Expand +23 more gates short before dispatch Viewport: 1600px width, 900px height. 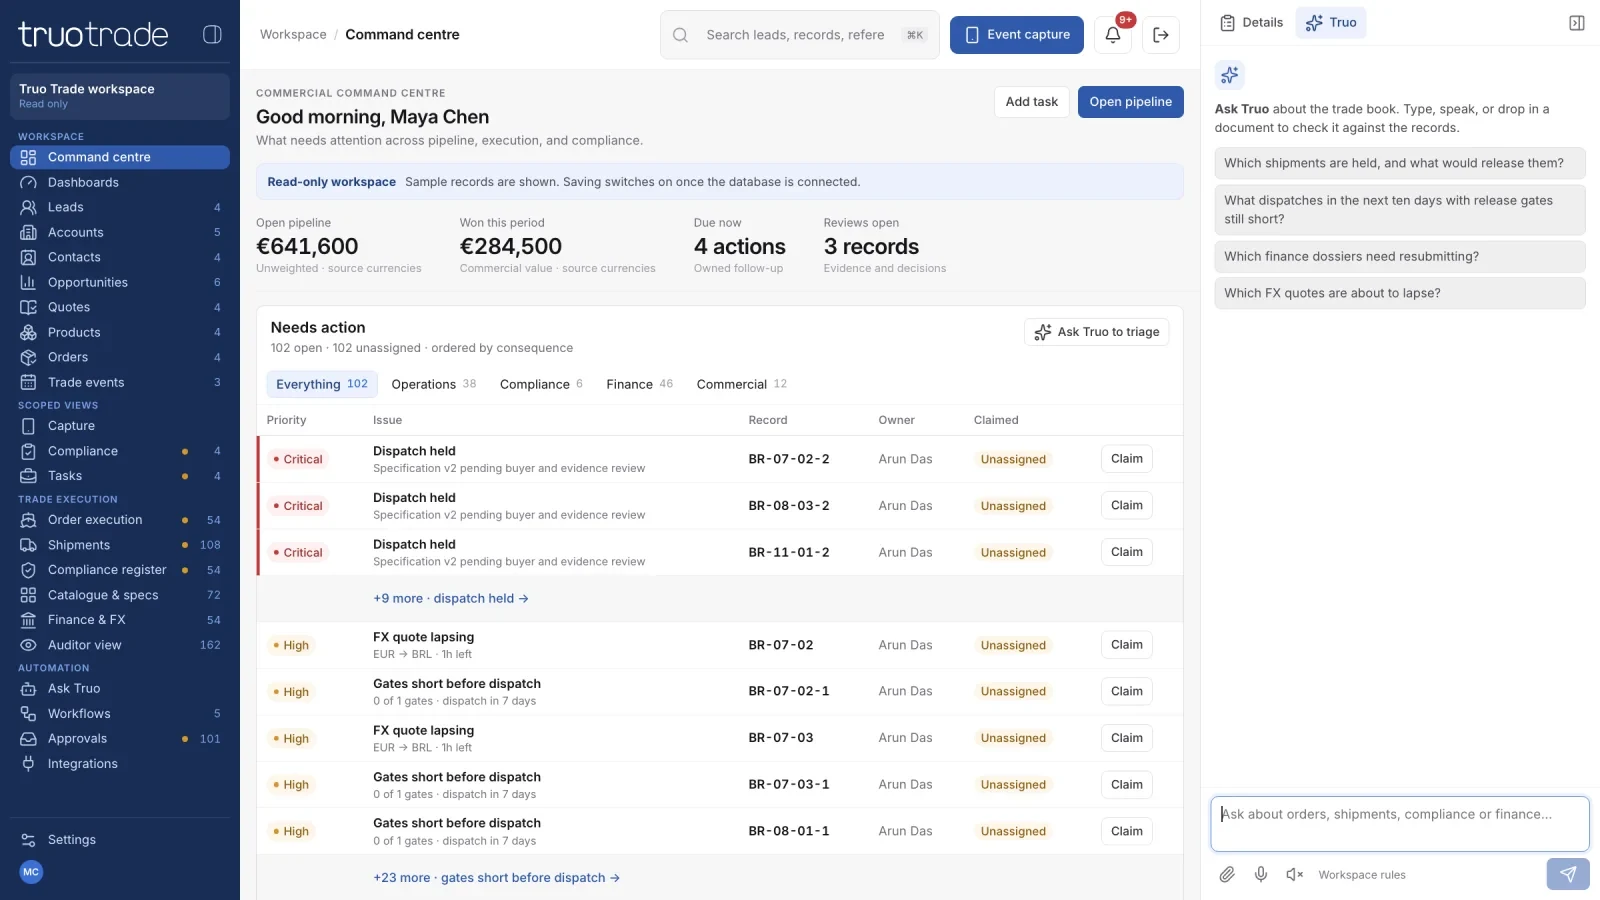pos(497,878)
